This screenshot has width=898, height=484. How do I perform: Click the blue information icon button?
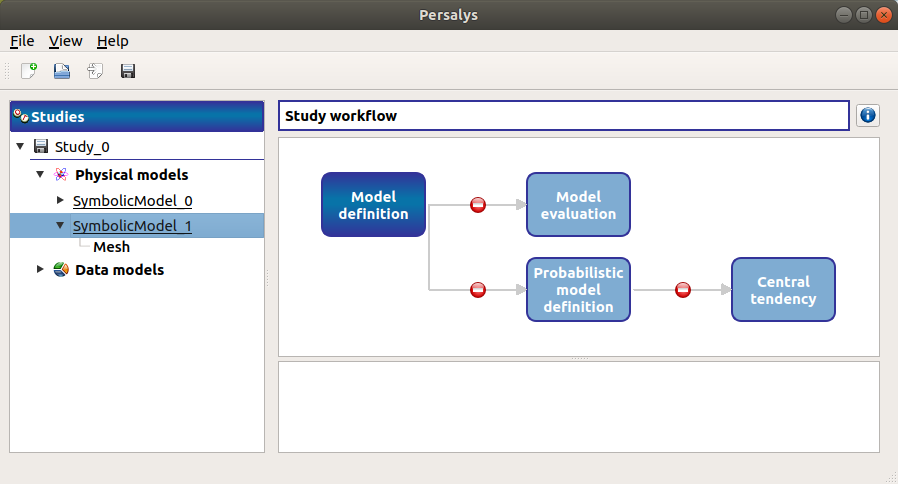(867, 115)
